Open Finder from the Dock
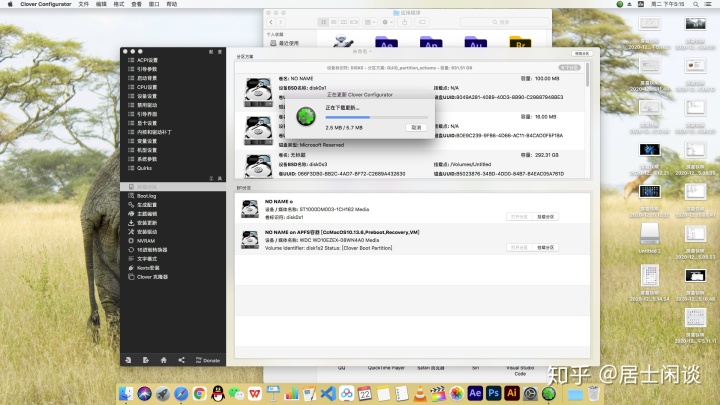The image size is (720, 405). point(126,394)
